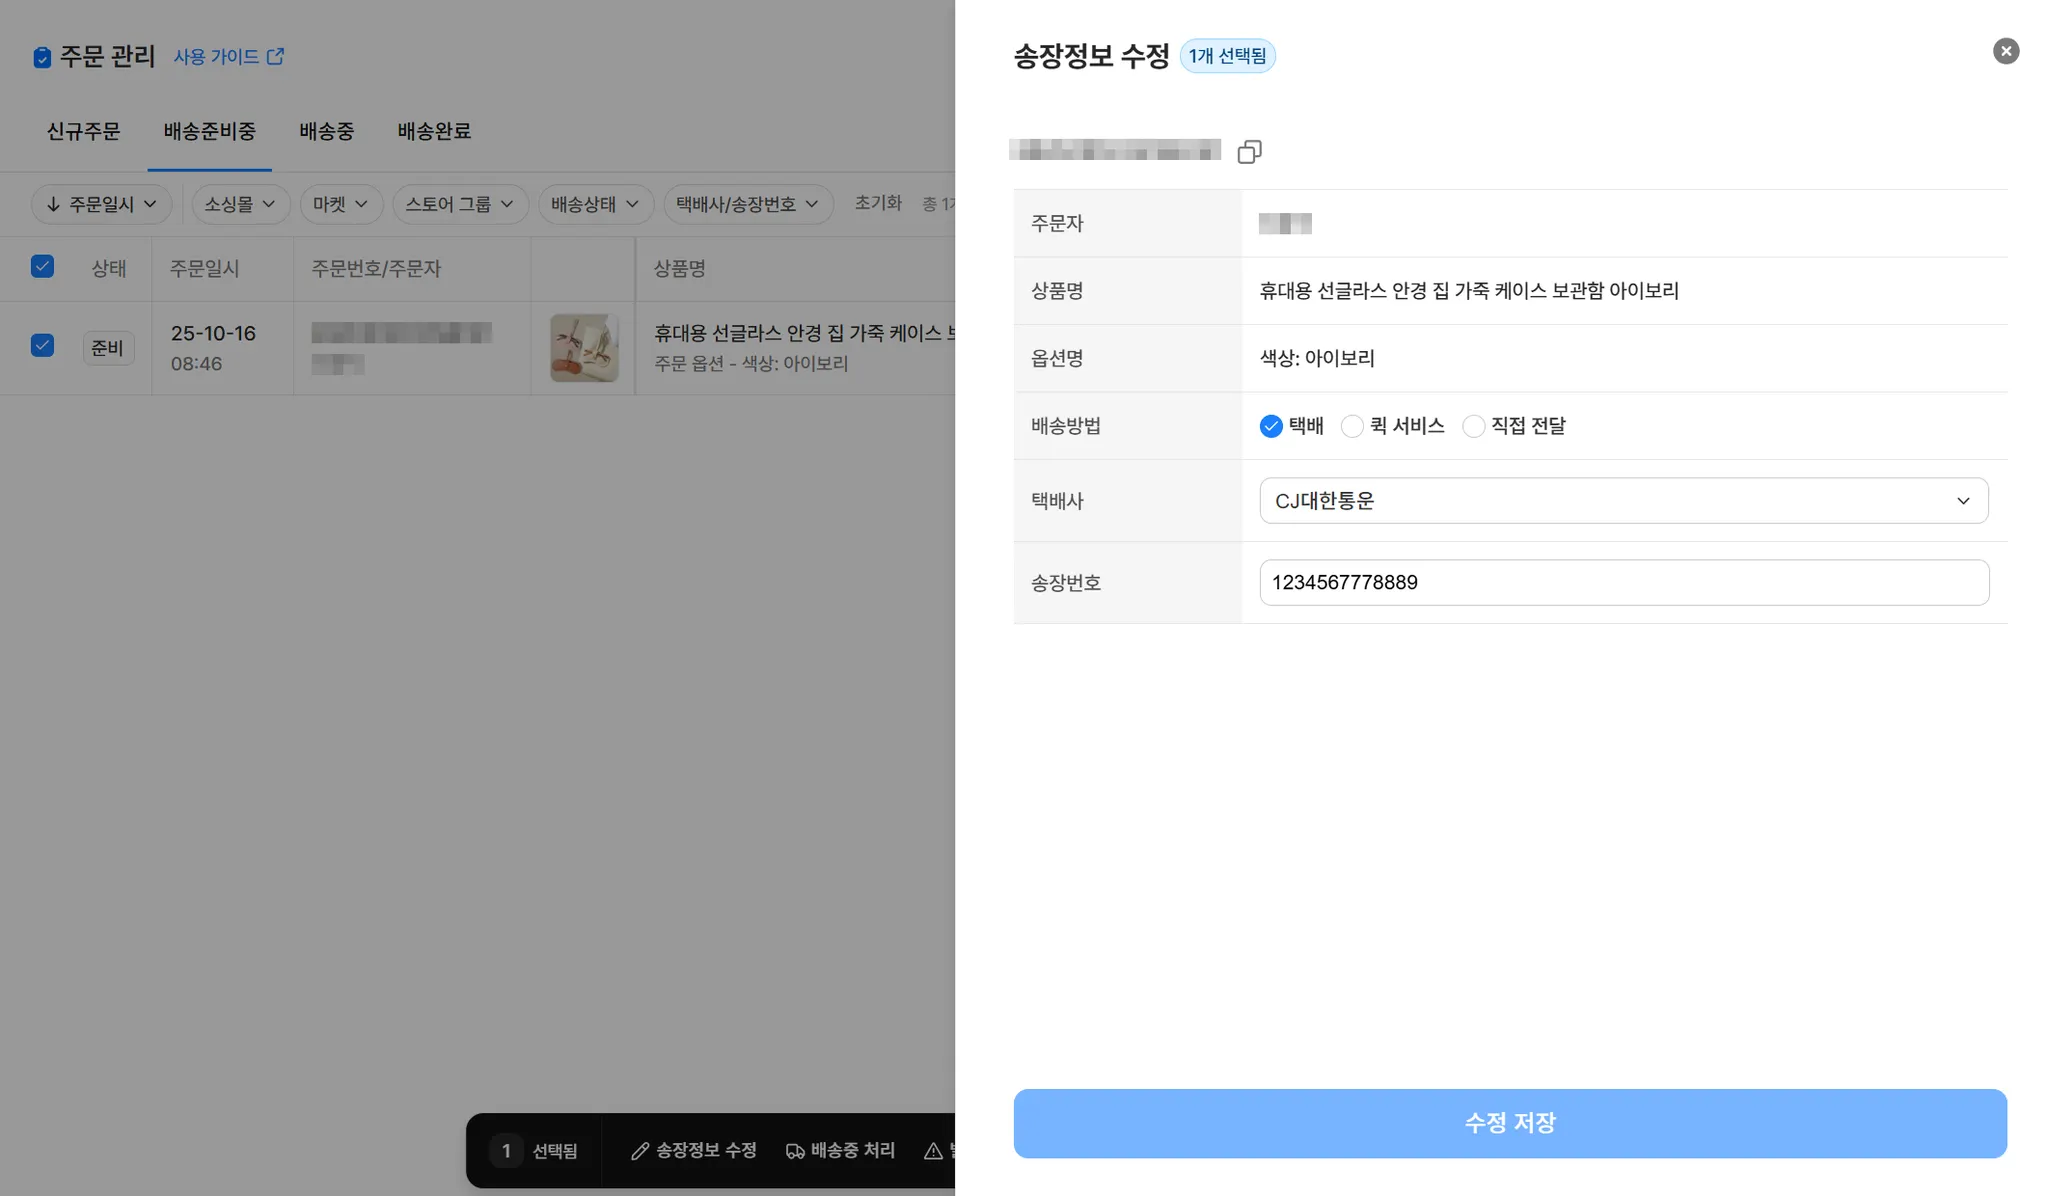This screenshot has width=2048, height=1196.
Task: Click the 주문 관리 clipboard icon
Action: point(42,58)
